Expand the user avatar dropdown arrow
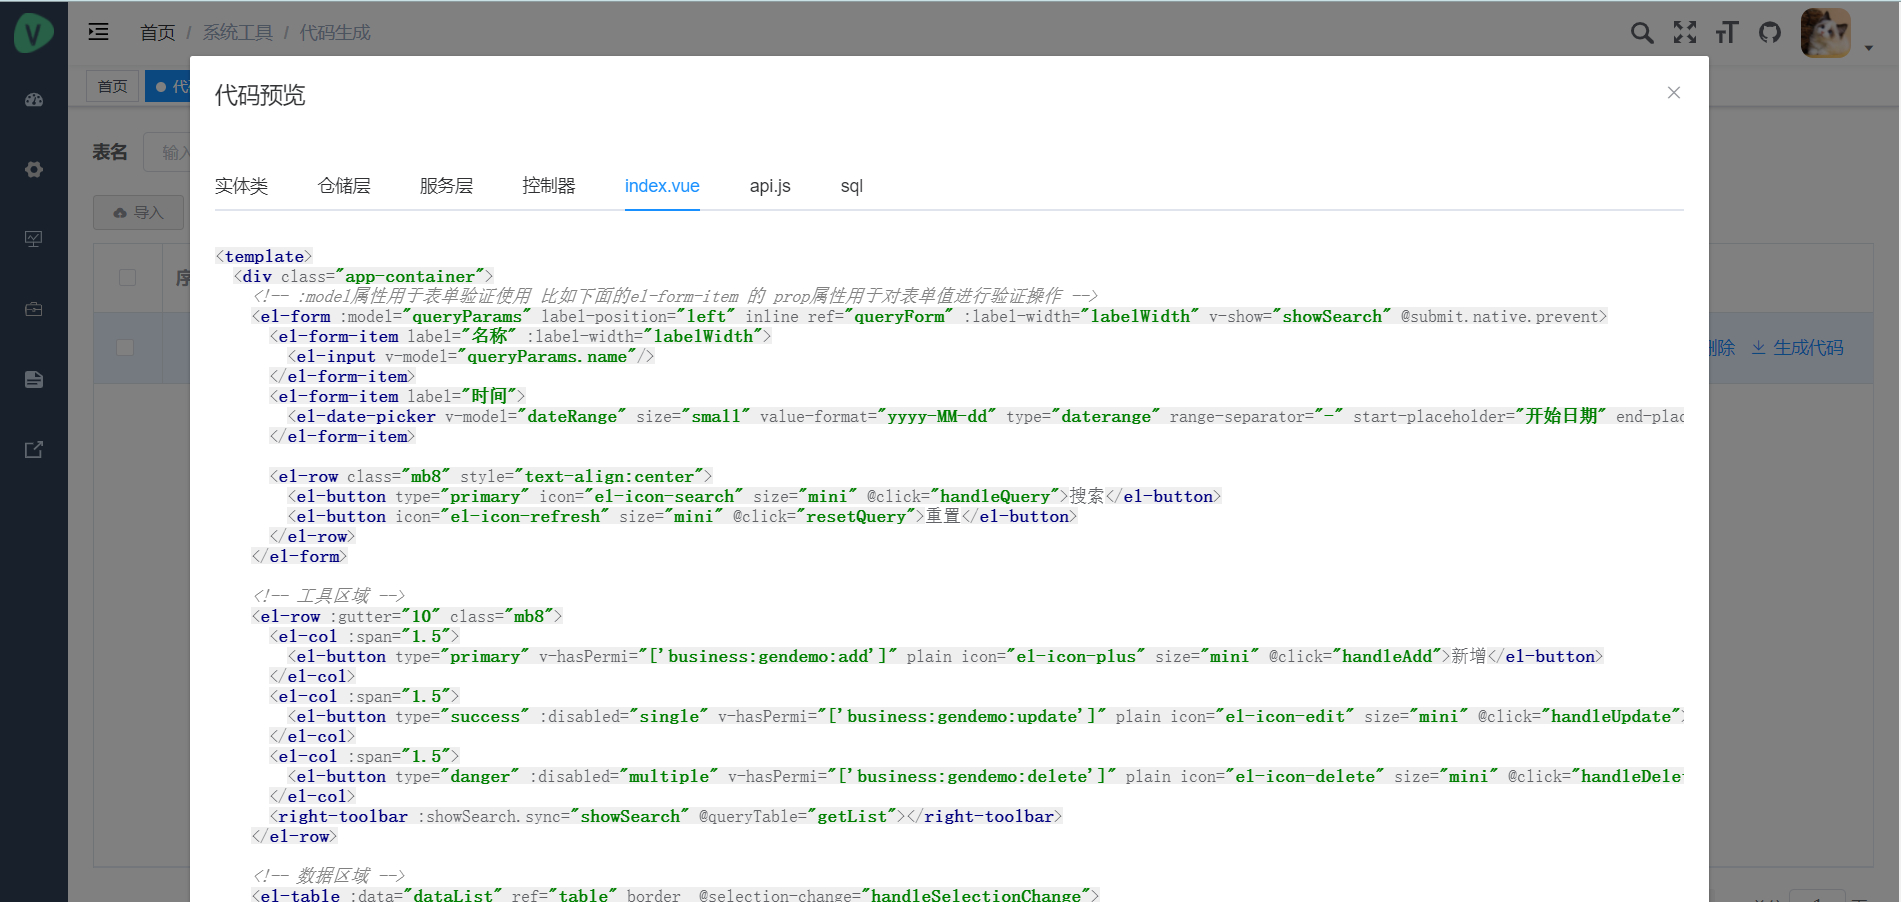Viewport: 1901px width, 902px height. 1868,47
